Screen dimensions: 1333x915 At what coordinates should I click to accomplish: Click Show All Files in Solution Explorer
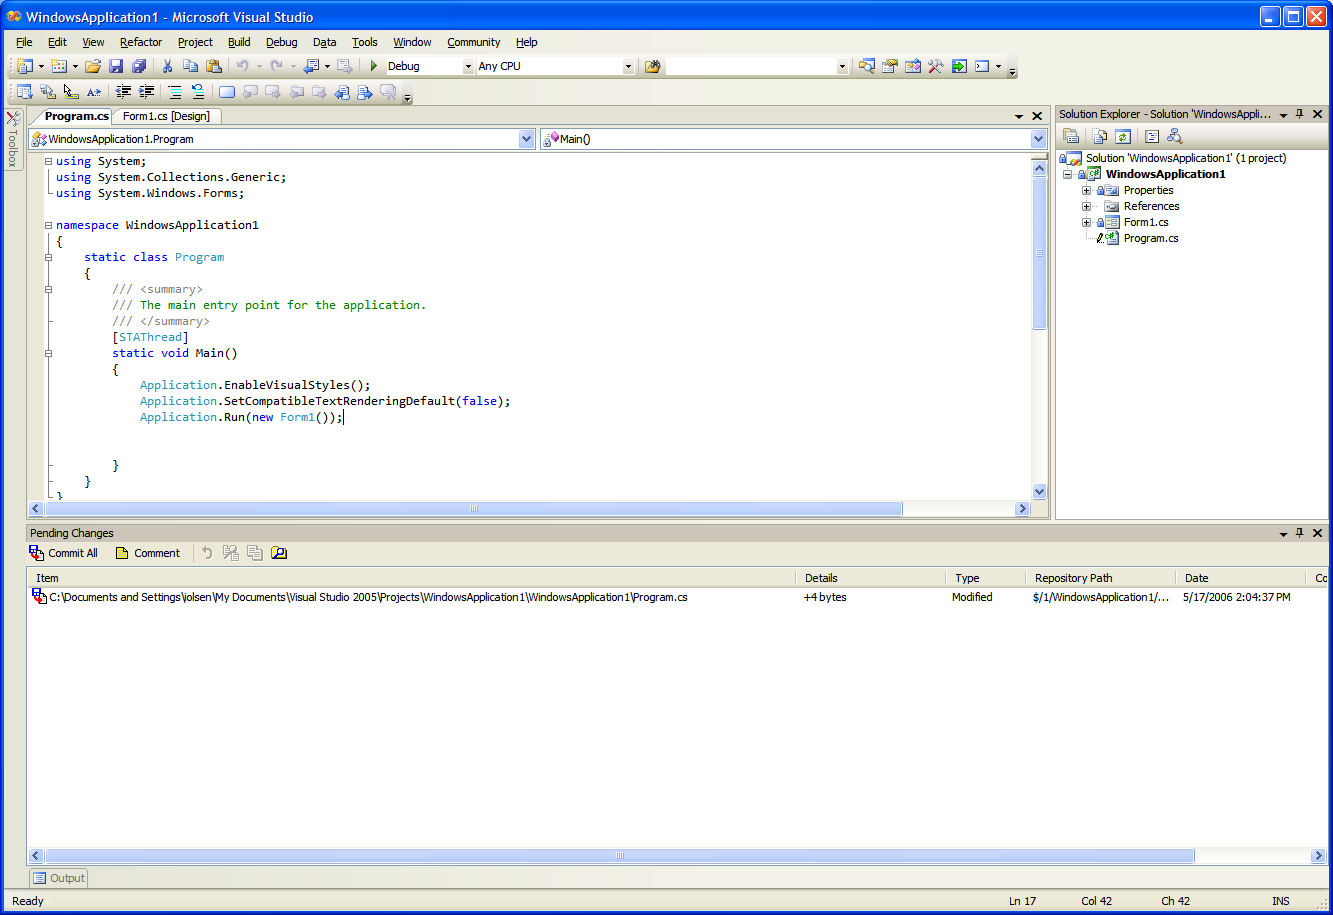click(x=1100, y=136)
